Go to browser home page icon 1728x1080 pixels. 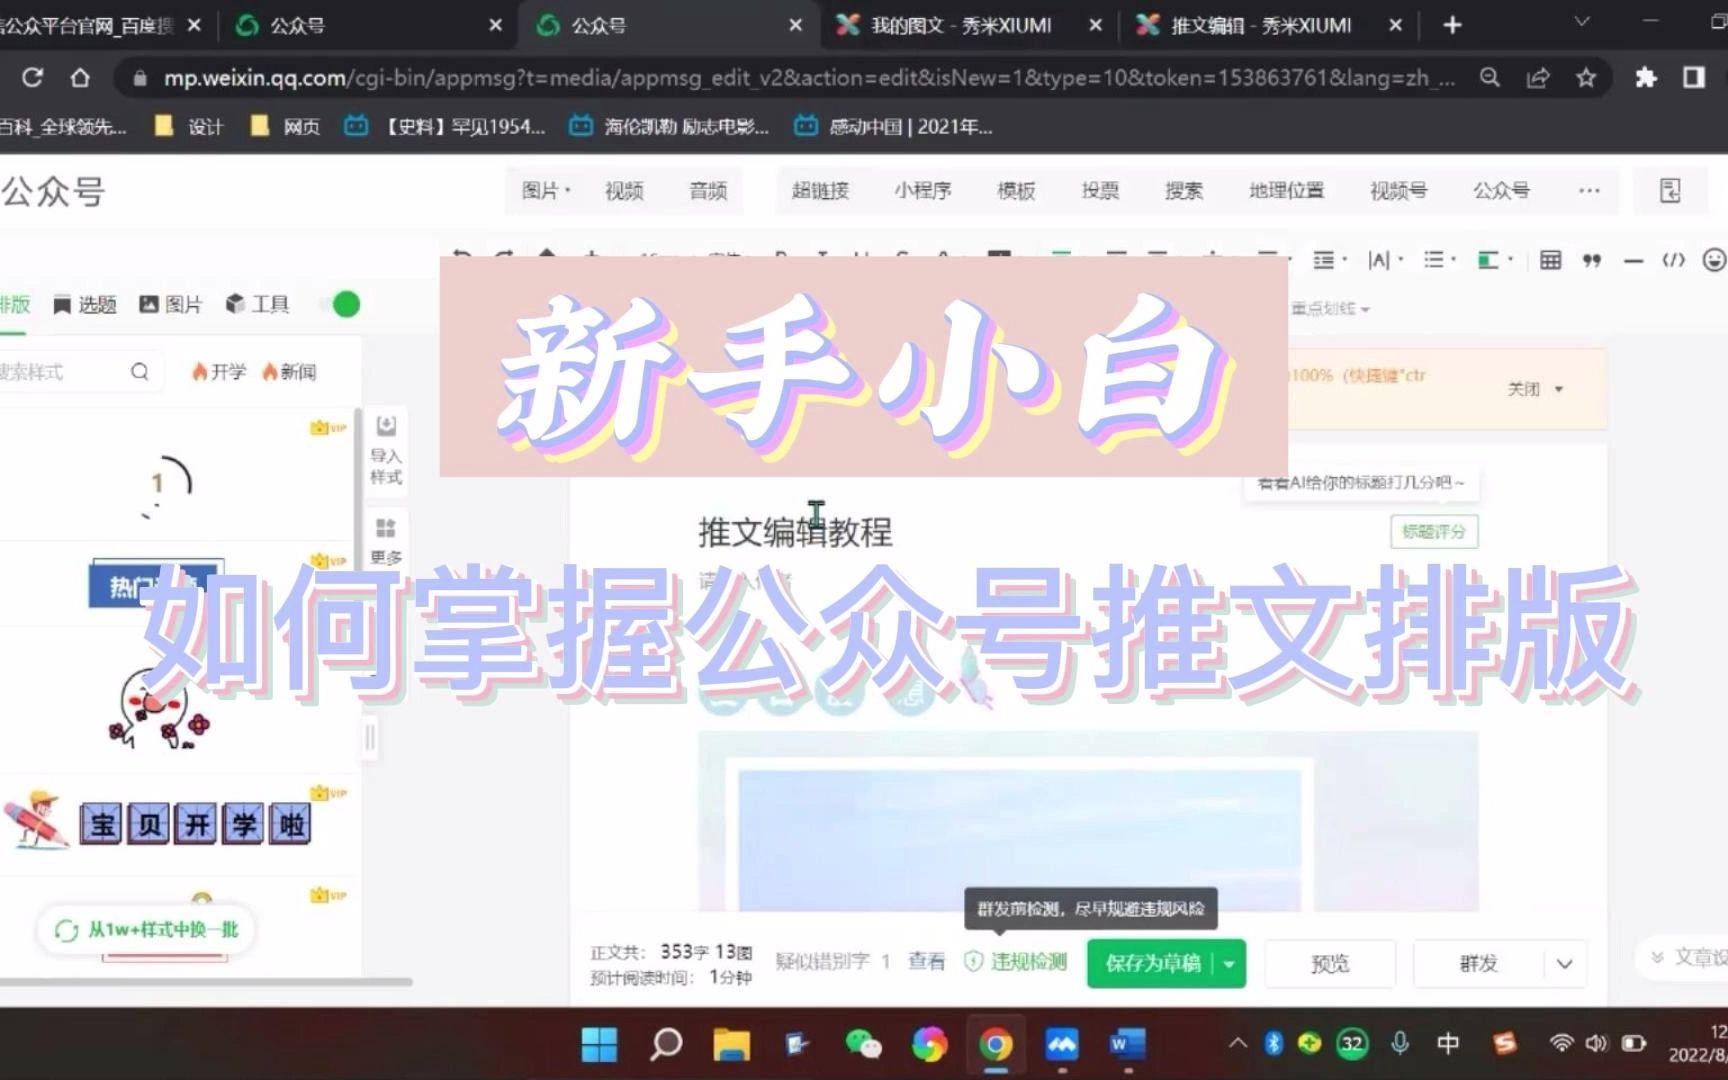pyautogui.click(x=80, y=78)
